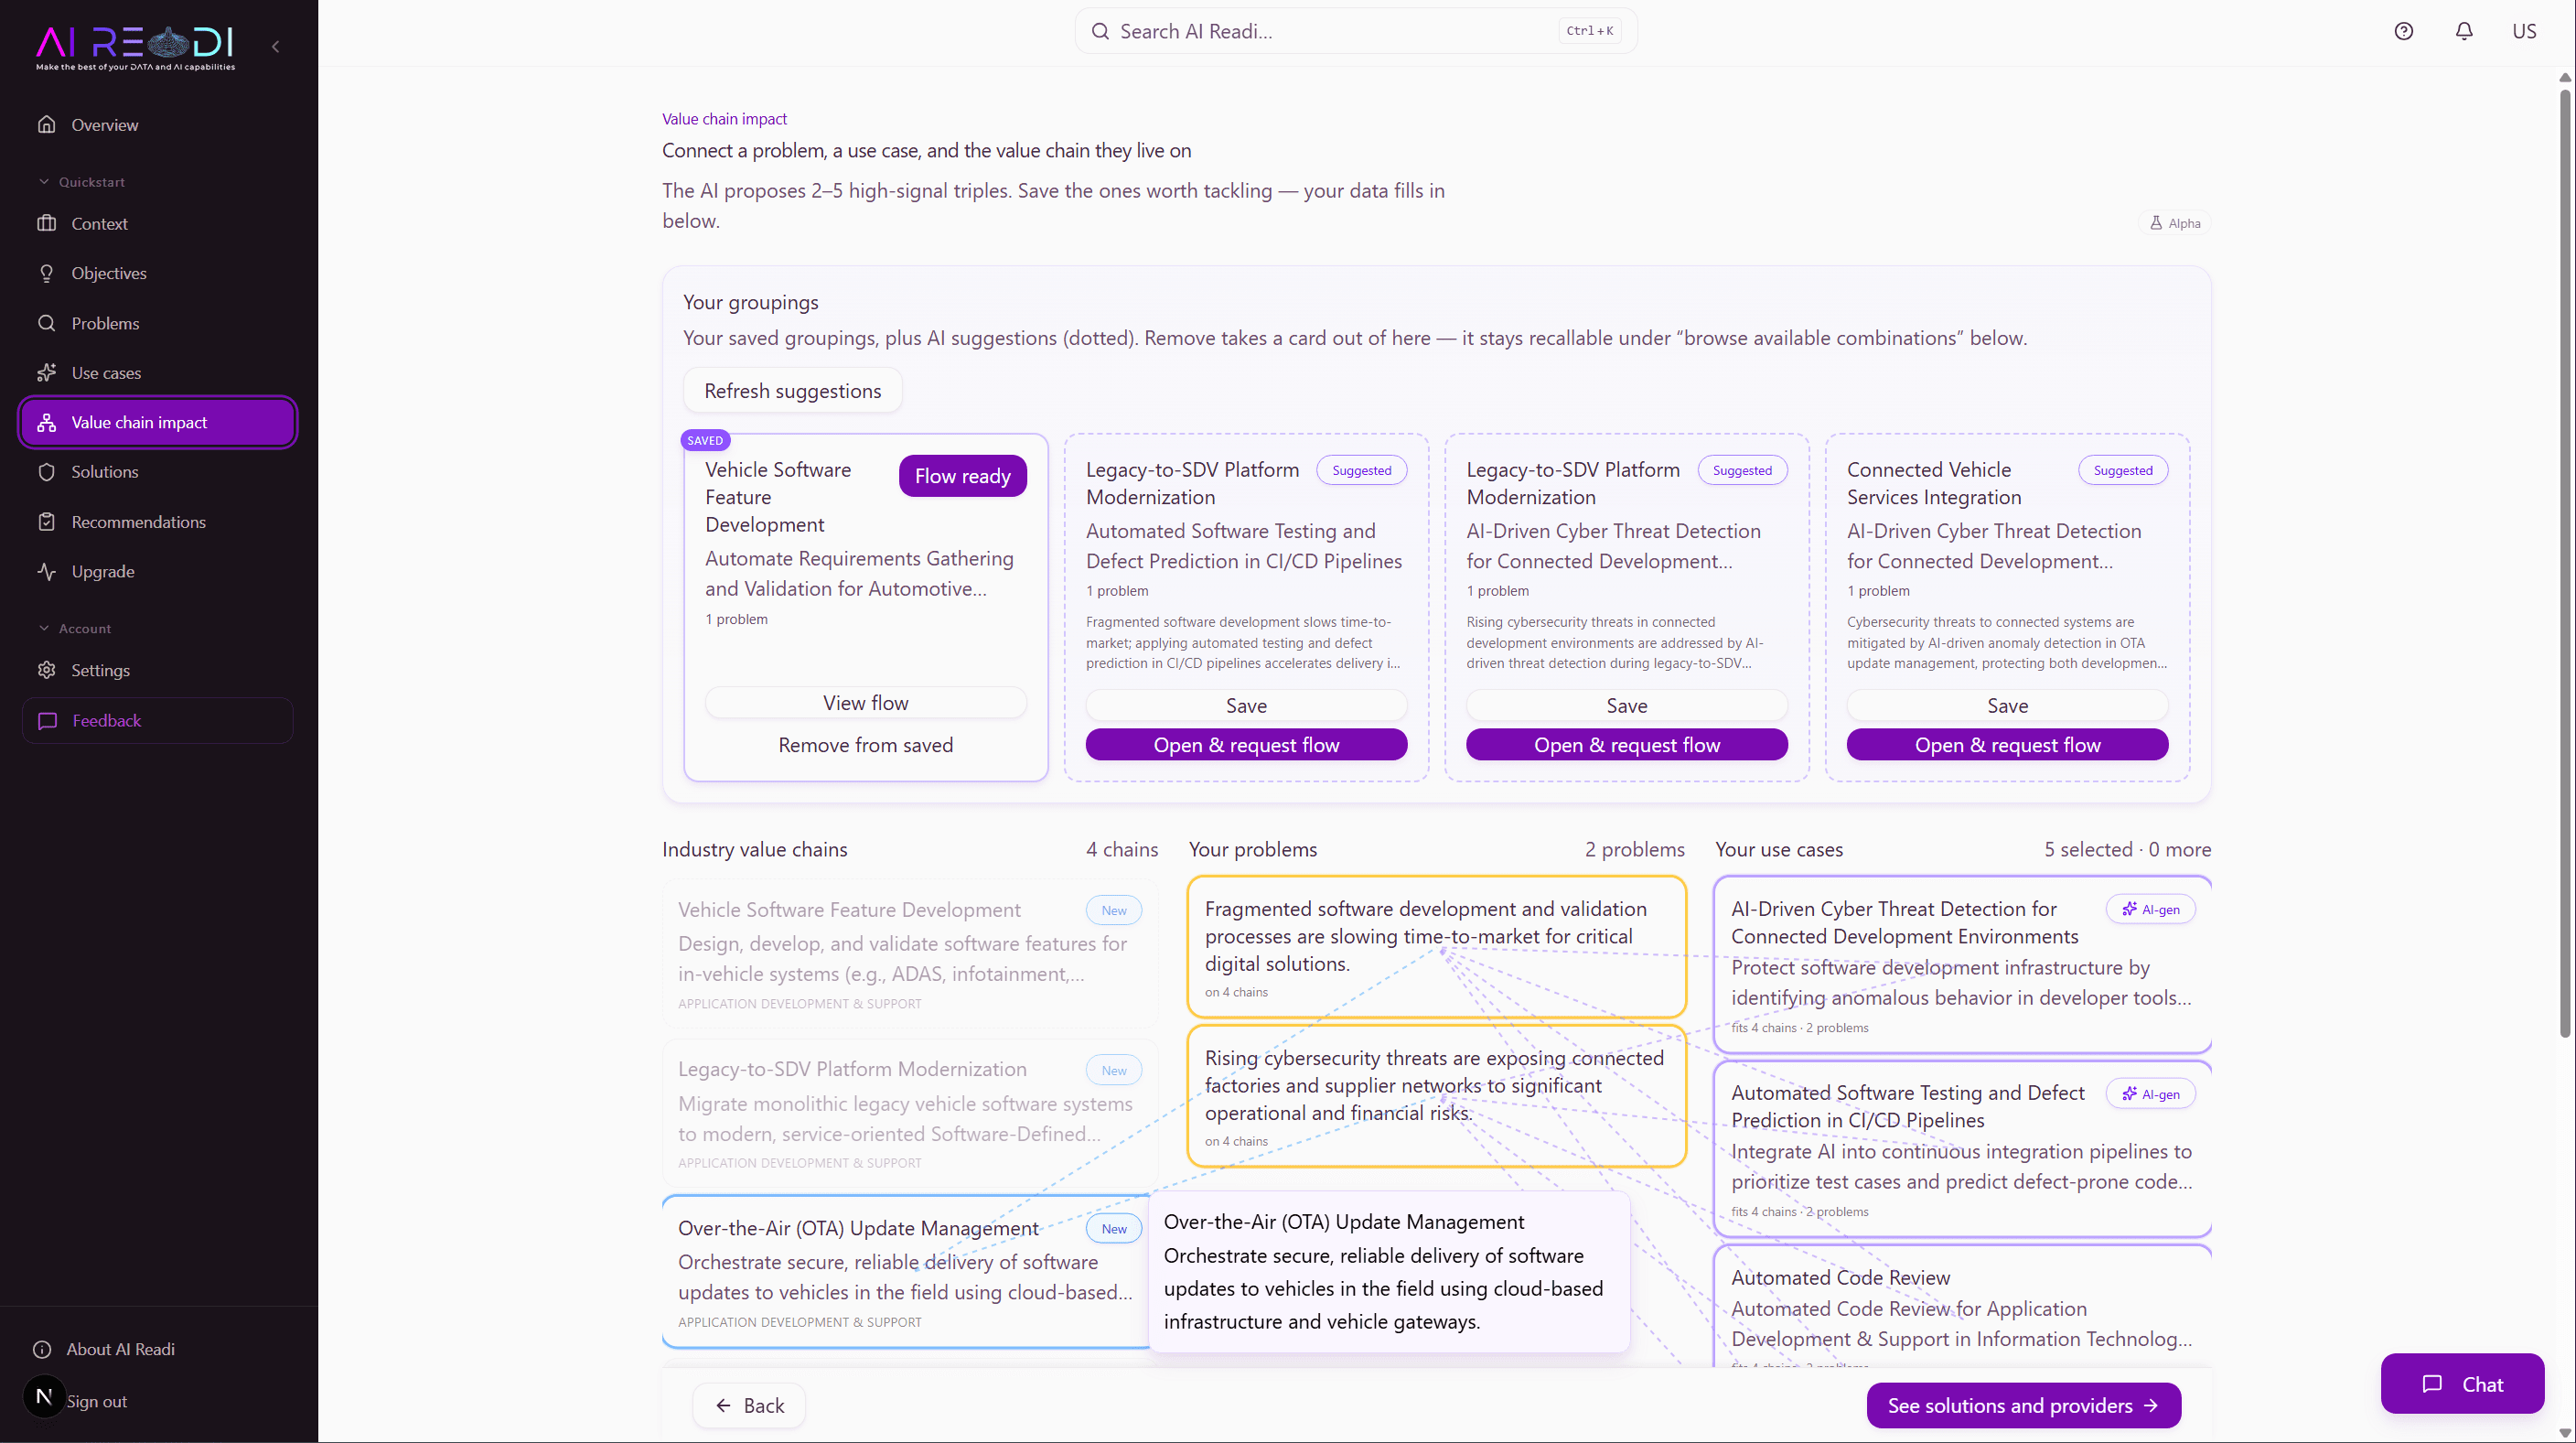
Task: Click View flow on saved grouping
Action: click(866, 703)
